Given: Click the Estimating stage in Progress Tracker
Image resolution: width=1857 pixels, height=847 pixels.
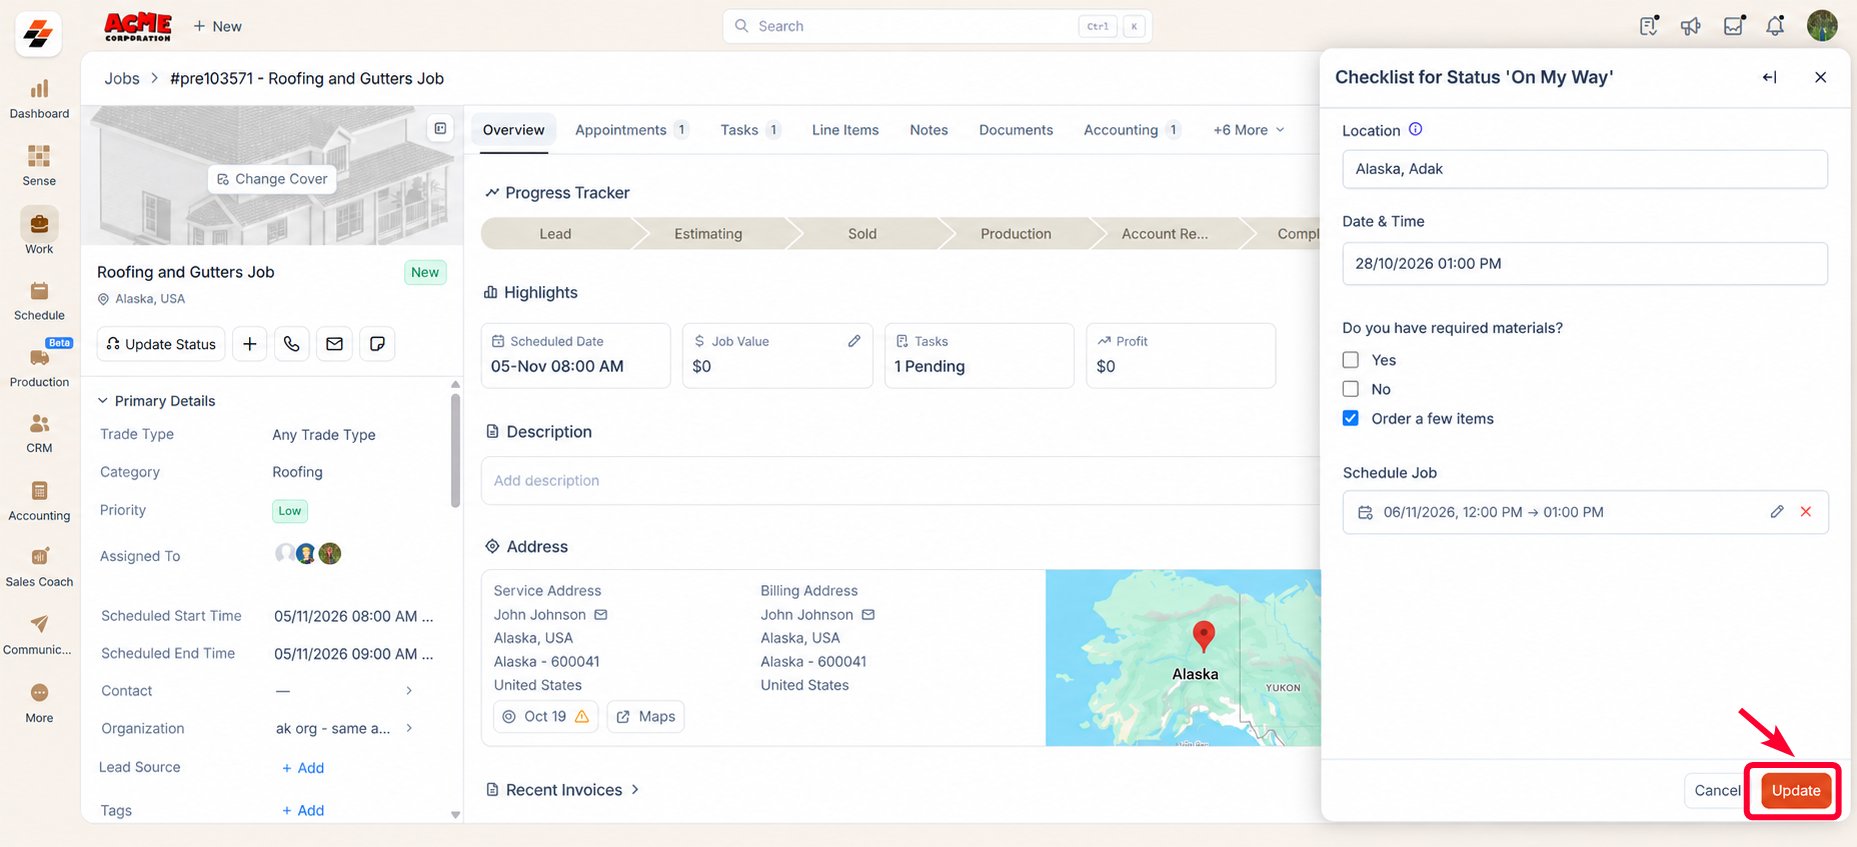Looking at the screenshot, I should [x=708, y=234].
